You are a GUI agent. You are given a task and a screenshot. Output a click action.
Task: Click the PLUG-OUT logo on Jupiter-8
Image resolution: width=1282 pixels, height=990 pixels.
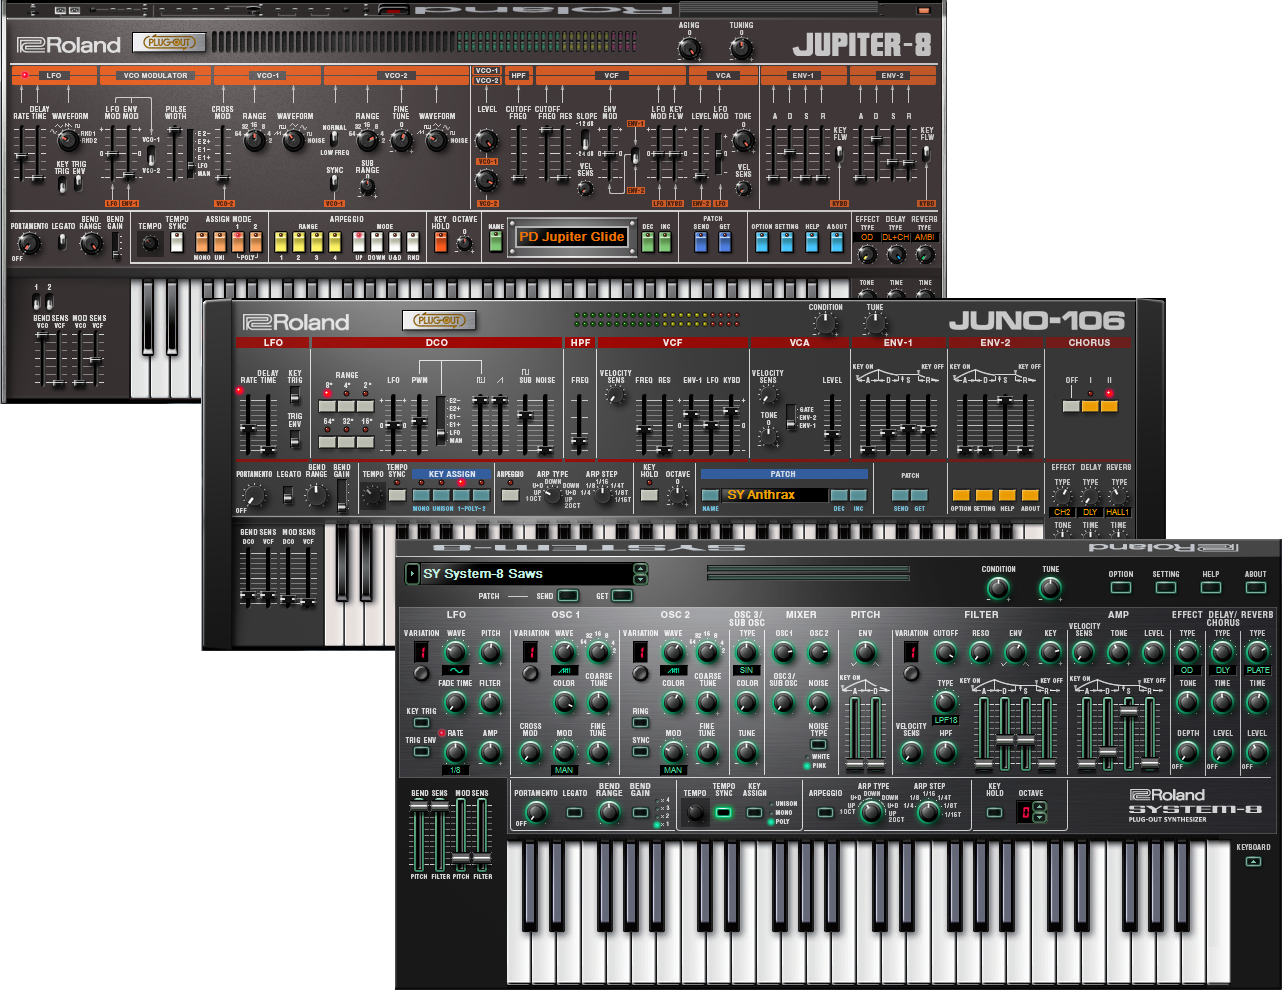coord(170,43)
